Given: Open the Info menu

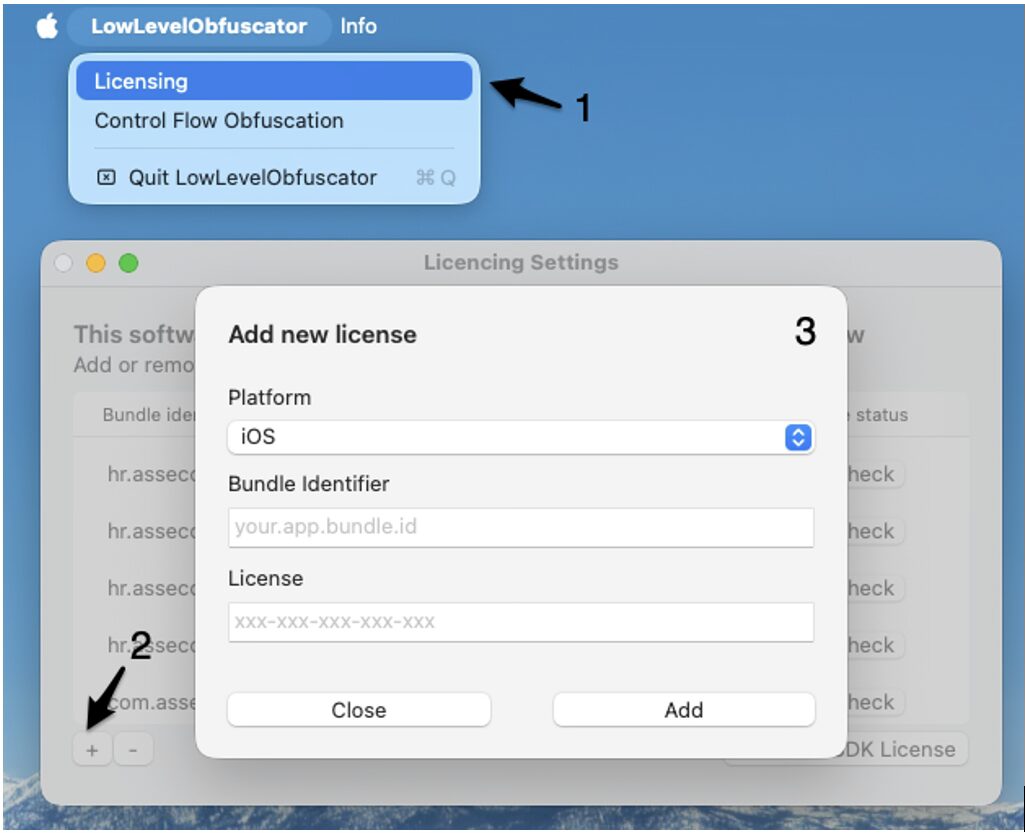Looking at the screenshot, I should pyautogui.click(x=358, y=27).
